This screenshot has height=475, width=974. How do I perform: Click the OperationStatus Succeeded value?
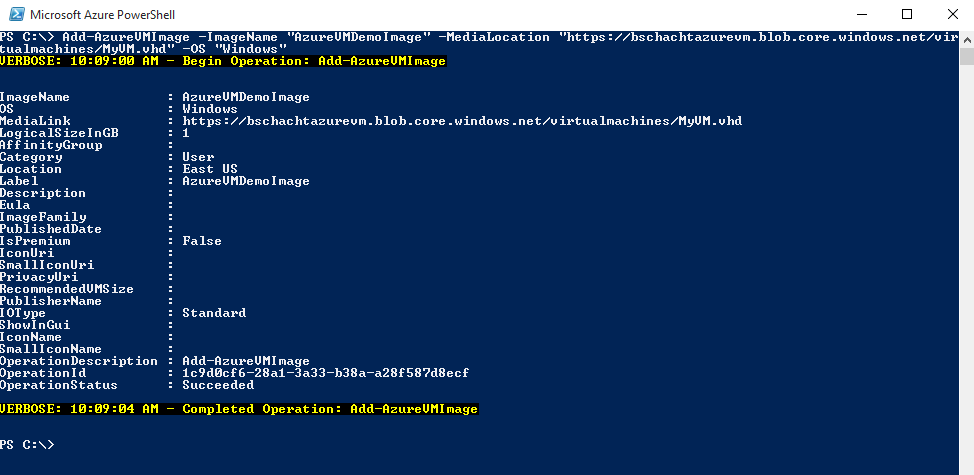pyautogui.click(x=217, y=385)
